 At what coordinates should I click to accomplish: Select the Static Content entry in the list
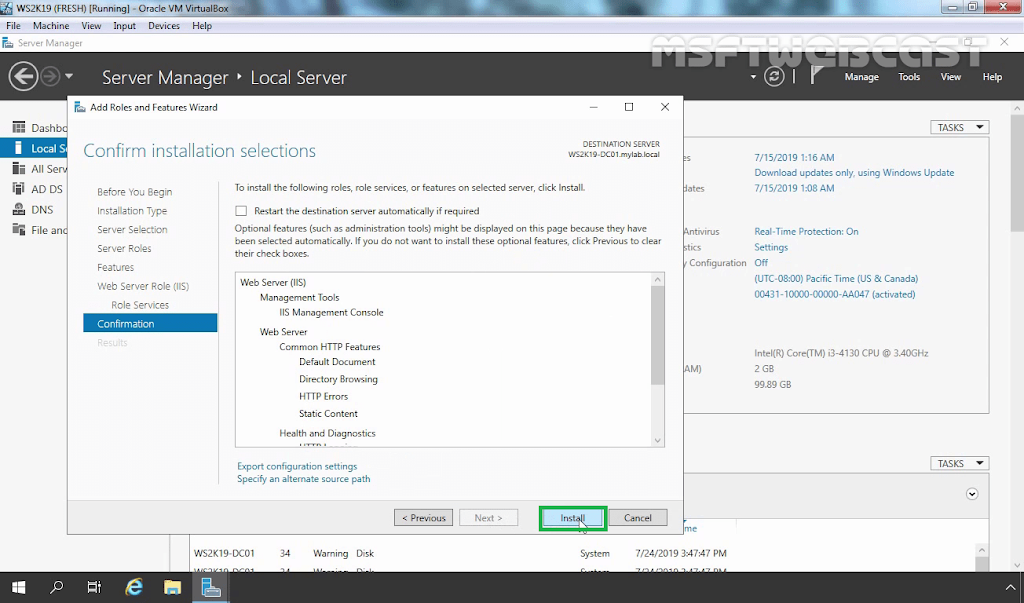coord(328,414)
